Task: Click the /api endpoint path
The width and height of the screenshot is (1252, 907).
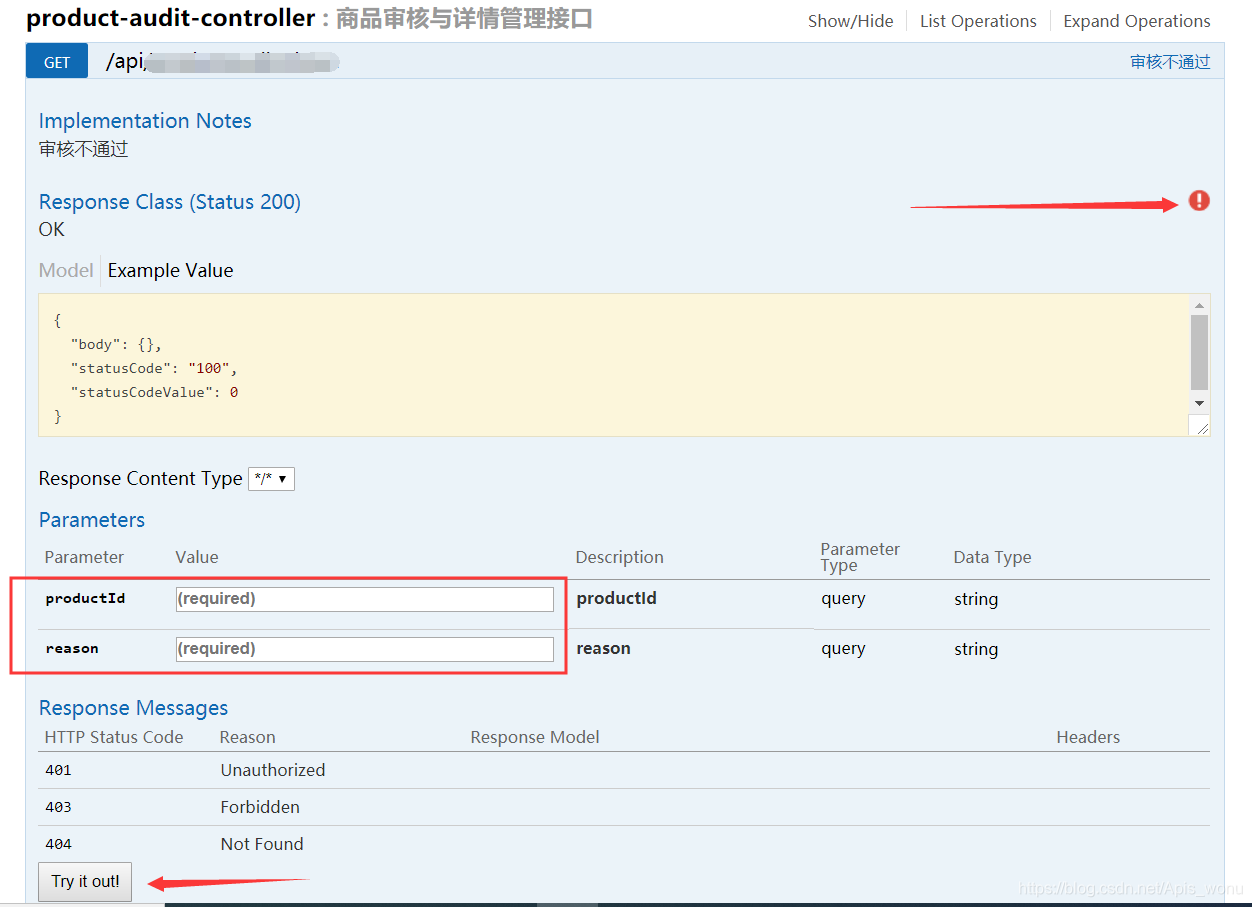Action: [223, 63]
